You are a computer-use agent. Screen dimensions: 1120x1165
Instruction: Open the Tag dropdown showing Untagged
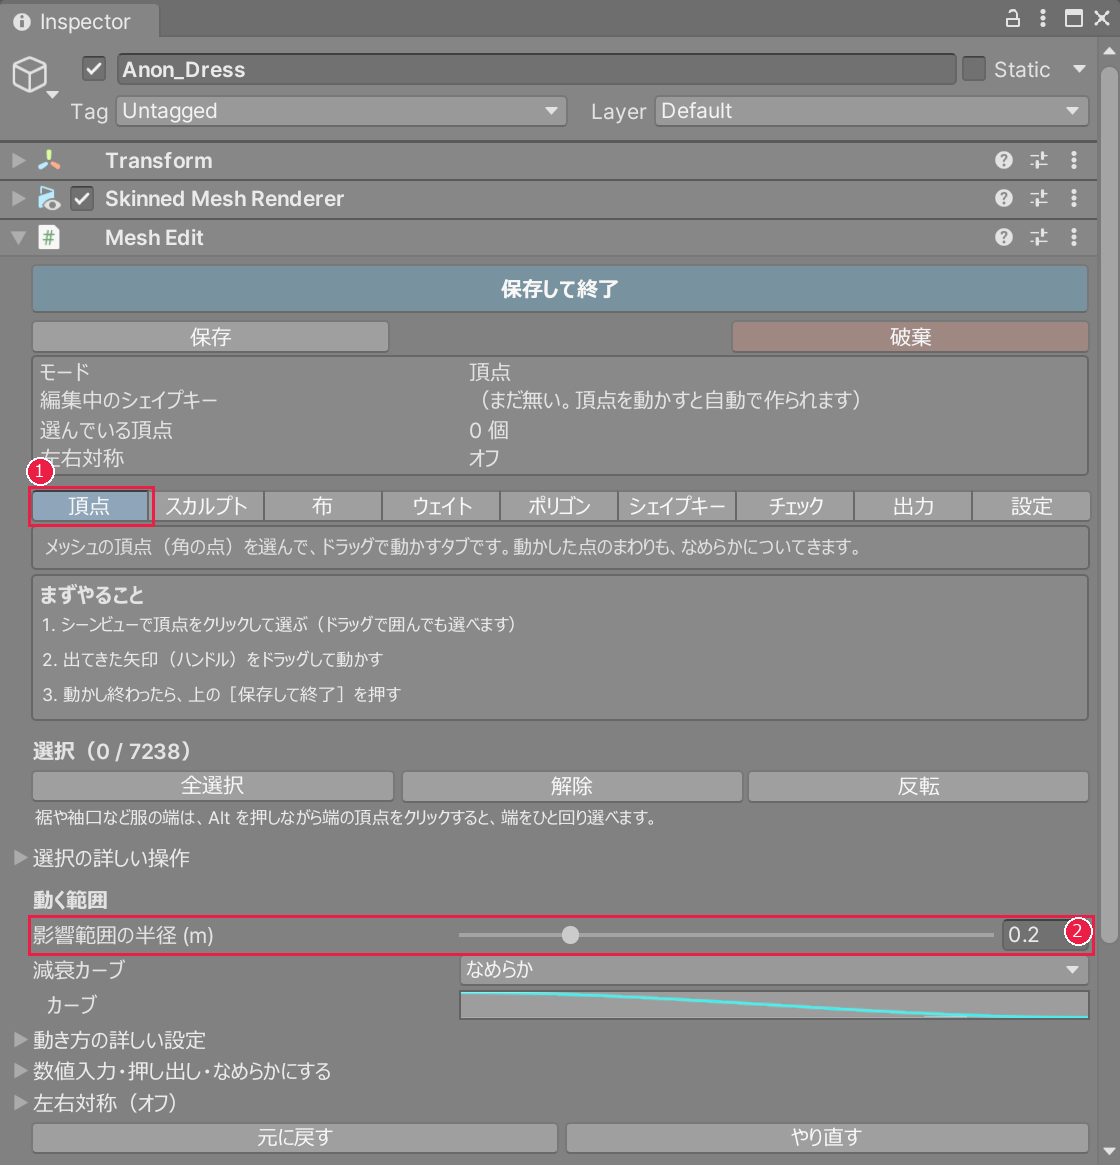(341, 111)
